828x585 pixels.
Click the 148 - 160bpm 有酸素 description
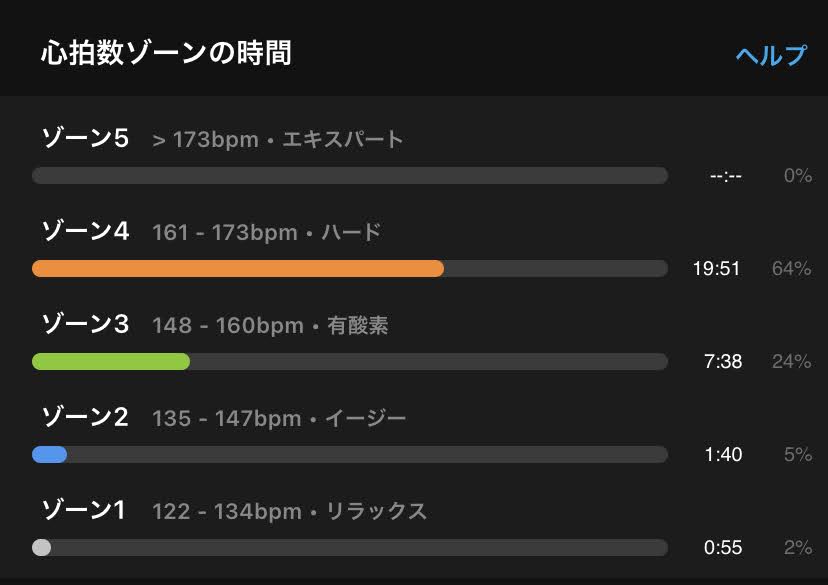270,325
